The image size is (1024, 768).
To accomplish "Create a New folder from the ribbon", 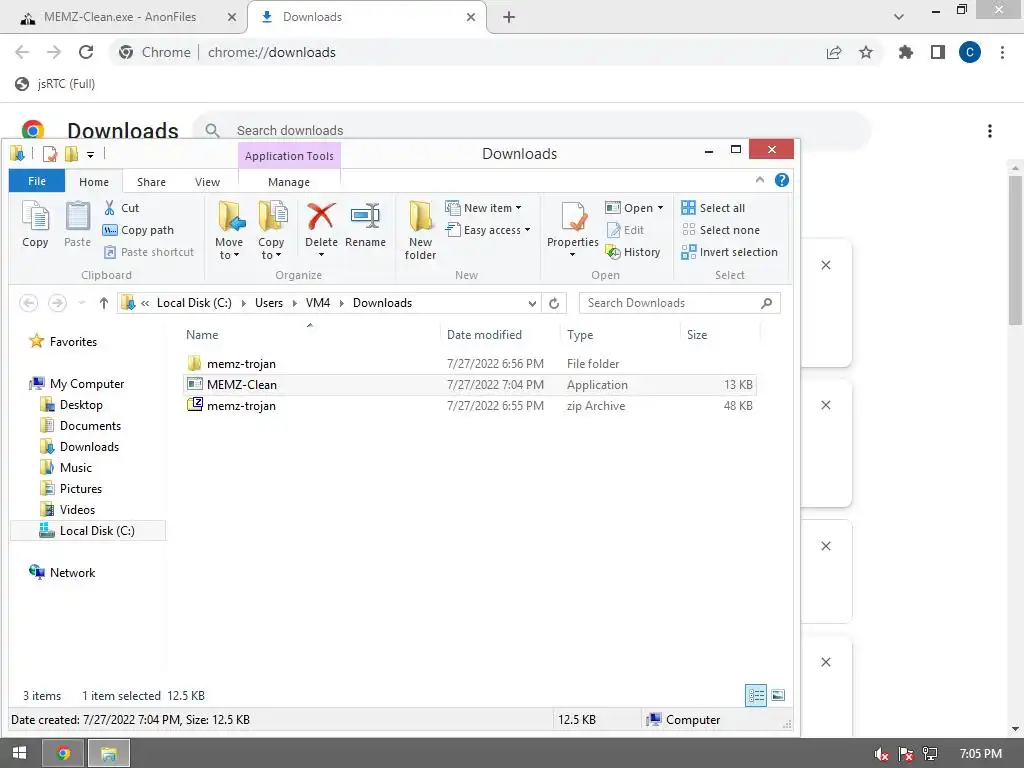I will (421, 230).
